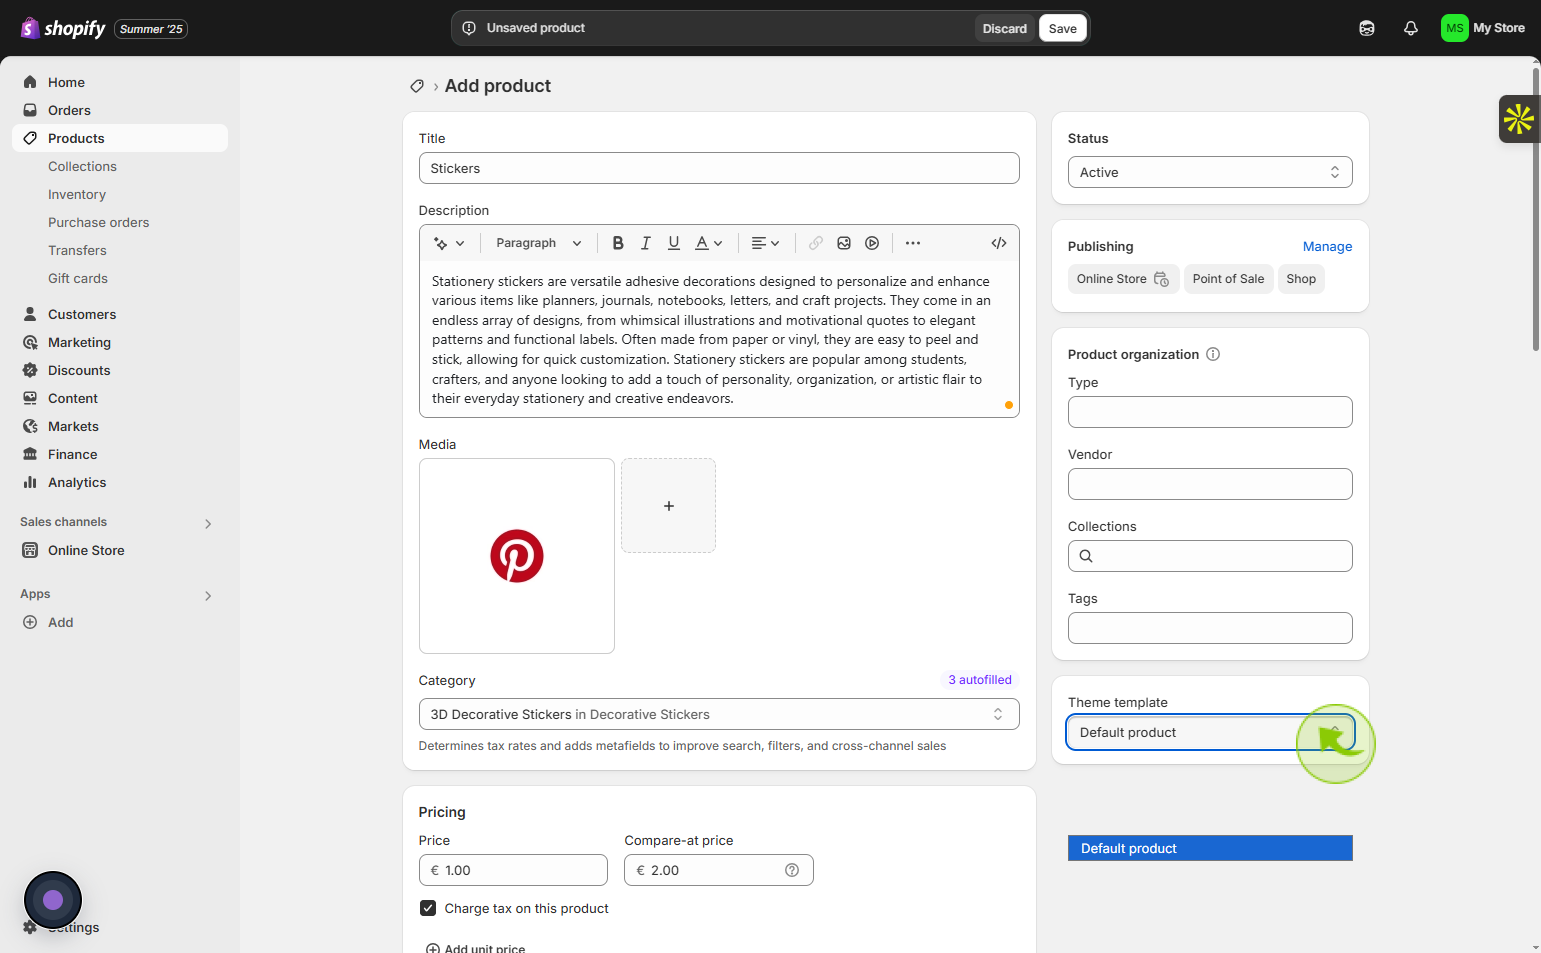Image resolution: width=1541 pixels, height=953 pixels.
Task: Open the Sidekick assistant icon in top bar
Action: click(x=1367, y=28)
